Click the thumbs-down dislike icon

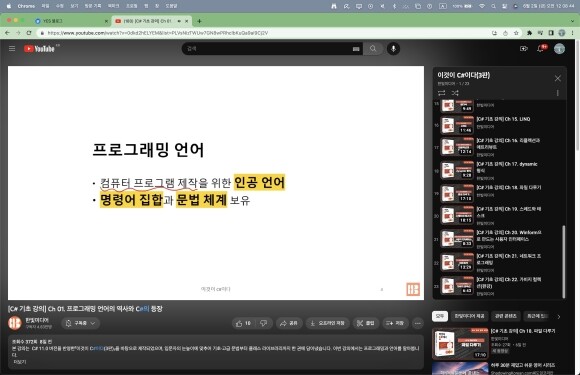click(263, 323)
